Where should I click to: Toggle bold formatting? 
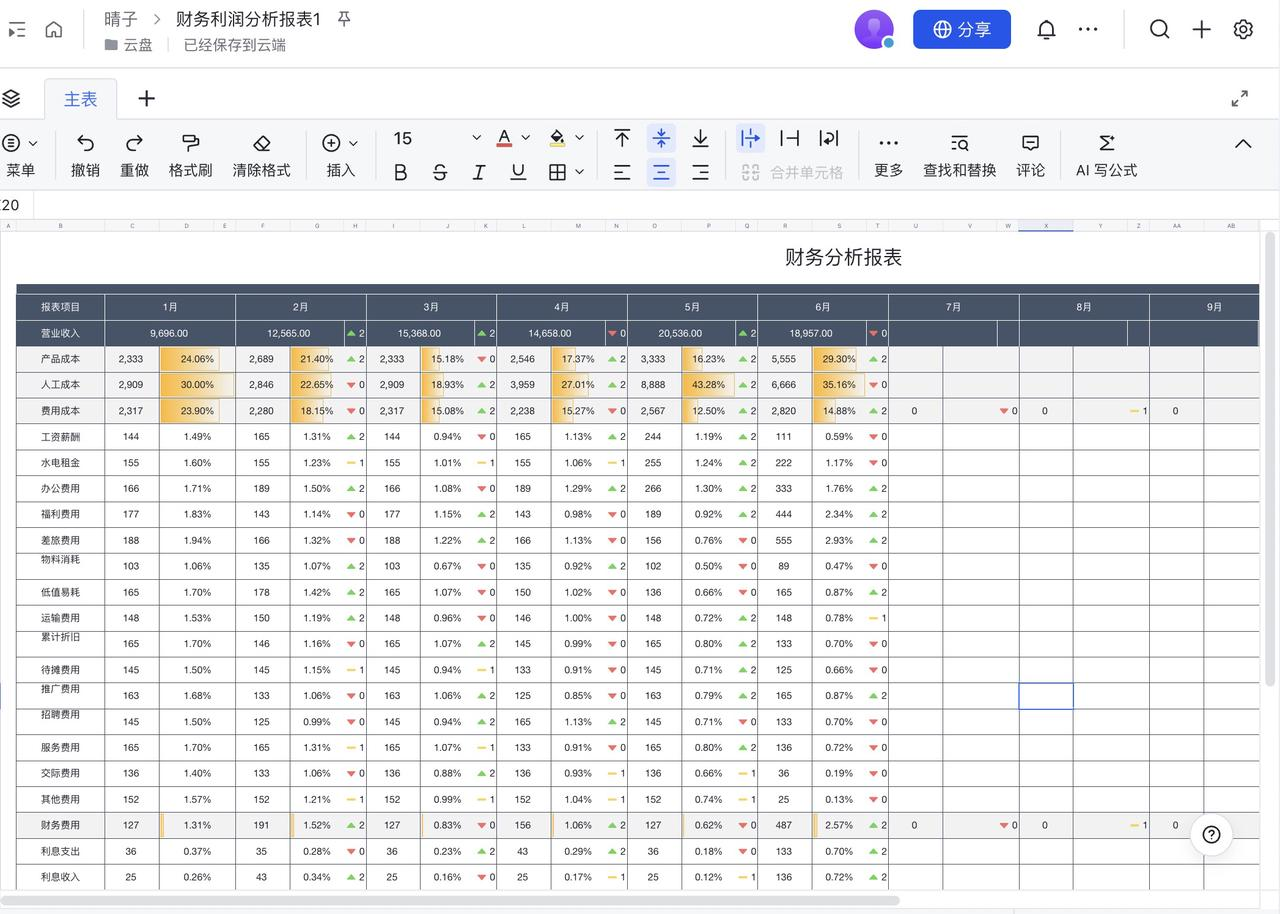pyautogui.click(x=401, y=173)
